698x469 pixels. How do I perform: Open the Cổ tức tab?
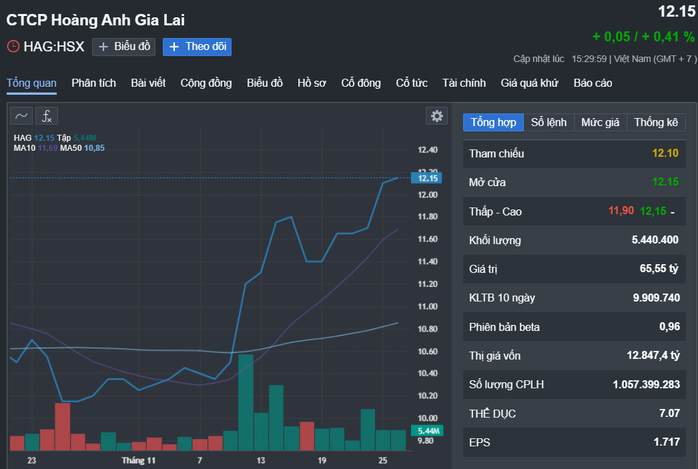[x=412, y=83]
